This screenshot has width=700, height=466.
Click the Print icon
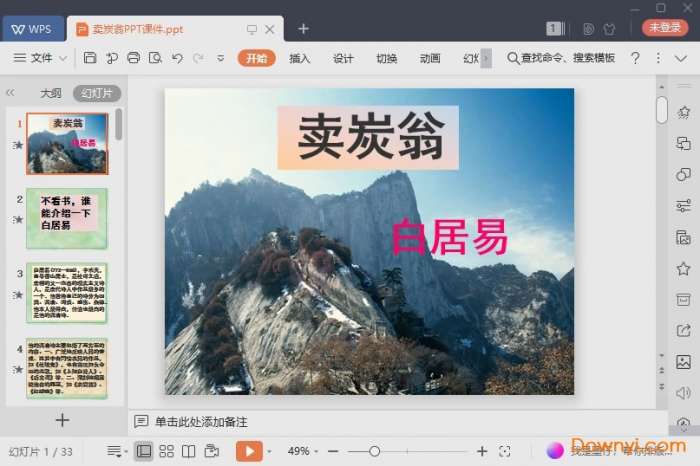pyautogui.click(x=133, y=58)
